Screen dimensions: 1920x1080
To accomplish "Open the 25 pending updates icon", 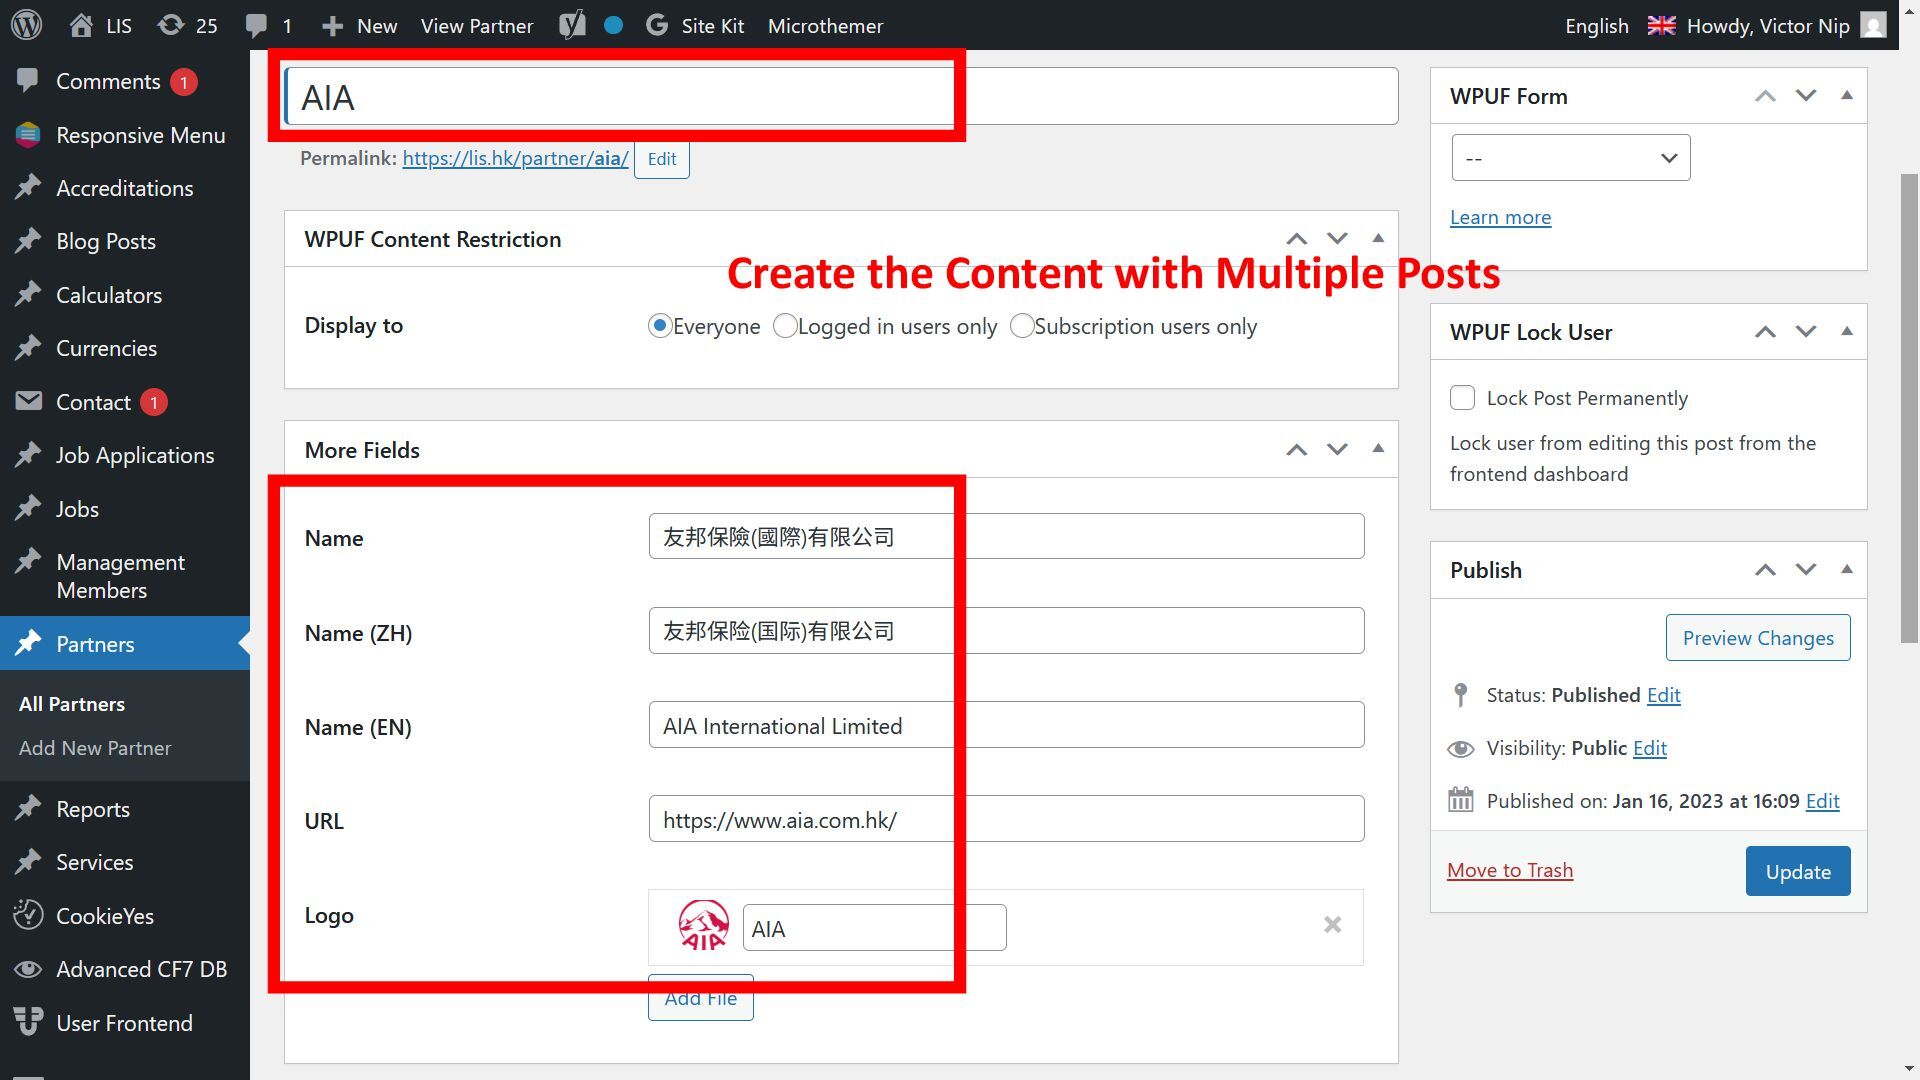I will click(x=171, y=25).
